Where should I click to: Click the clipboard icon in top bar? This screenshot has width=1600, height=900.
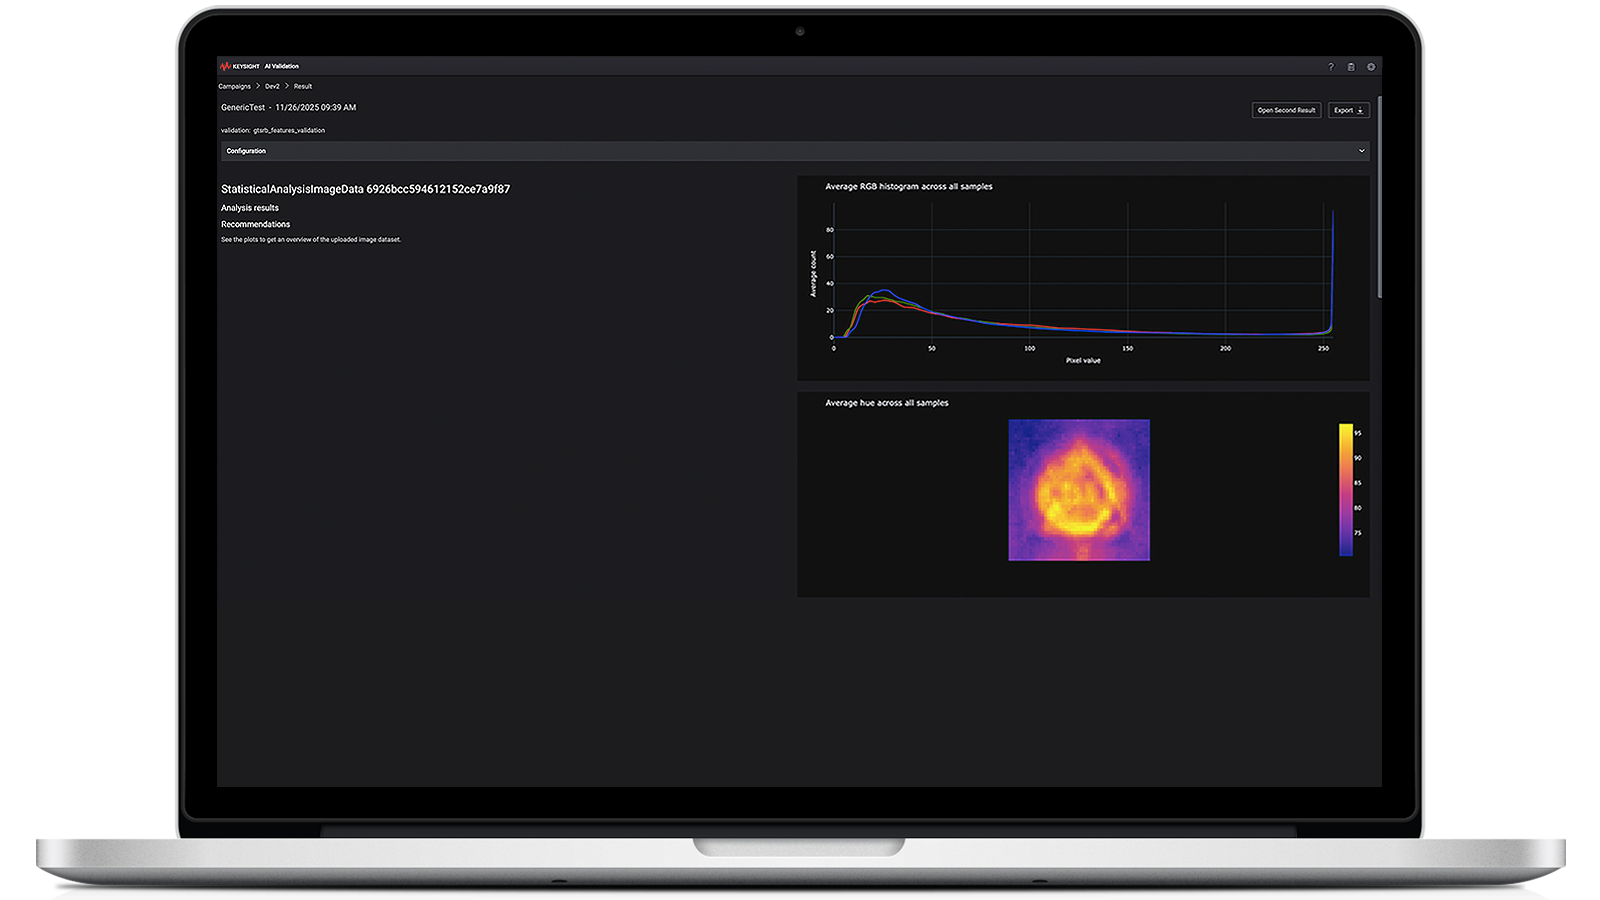[1351, 67]
